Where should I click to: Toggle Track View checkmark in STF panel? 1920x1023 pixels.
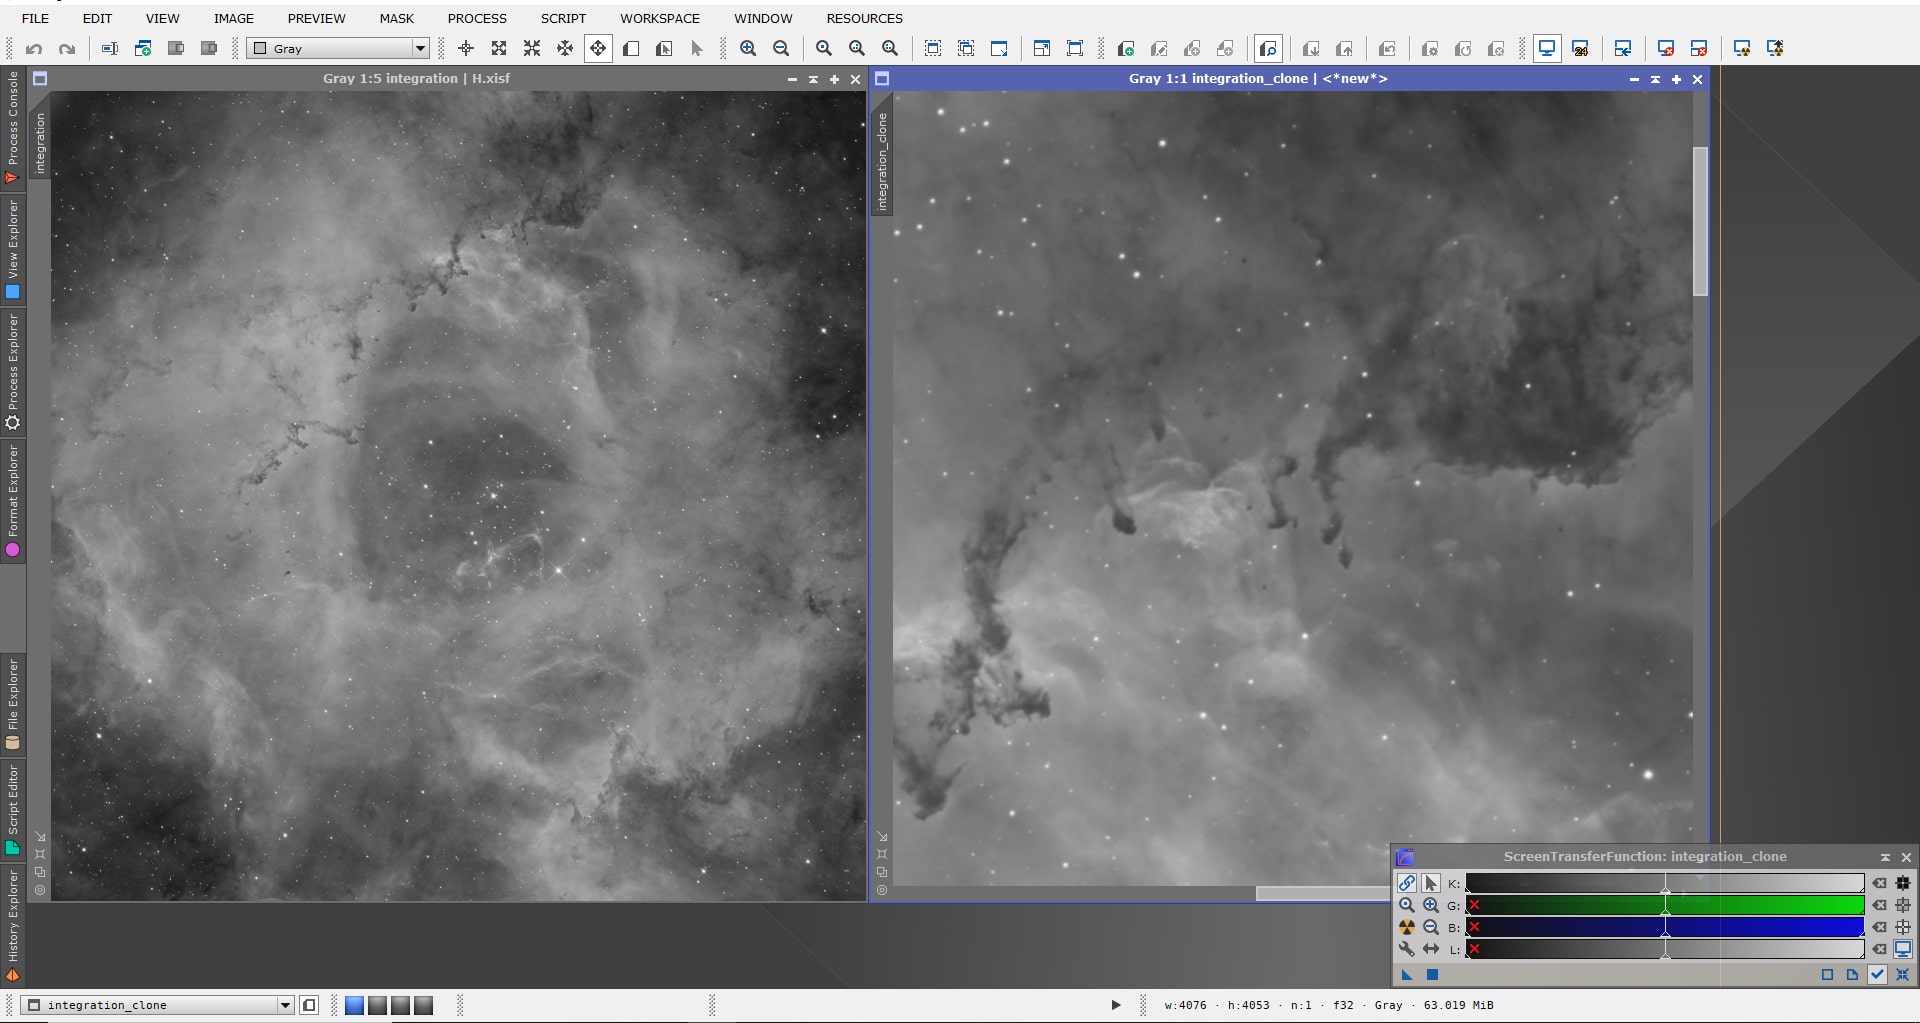coord(1877,974)
